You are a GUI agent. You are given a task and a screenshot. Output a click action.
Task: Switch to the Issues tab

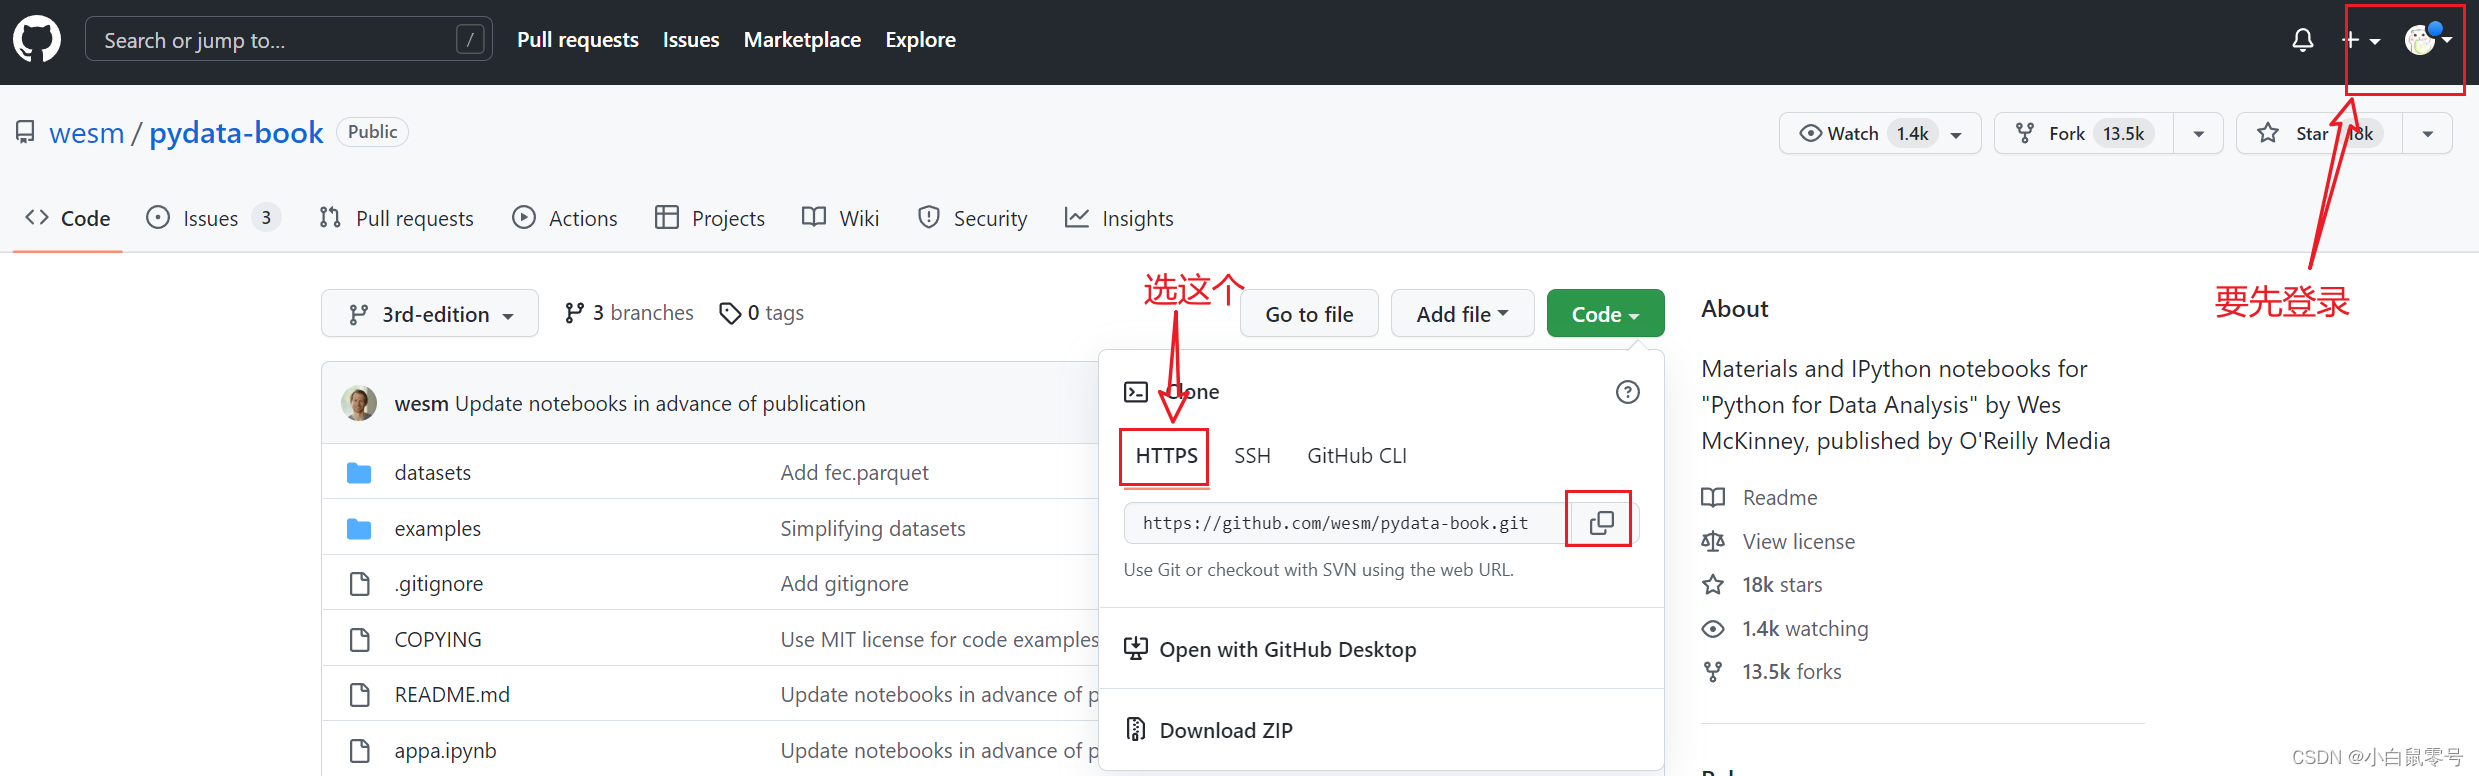(213, 218)
